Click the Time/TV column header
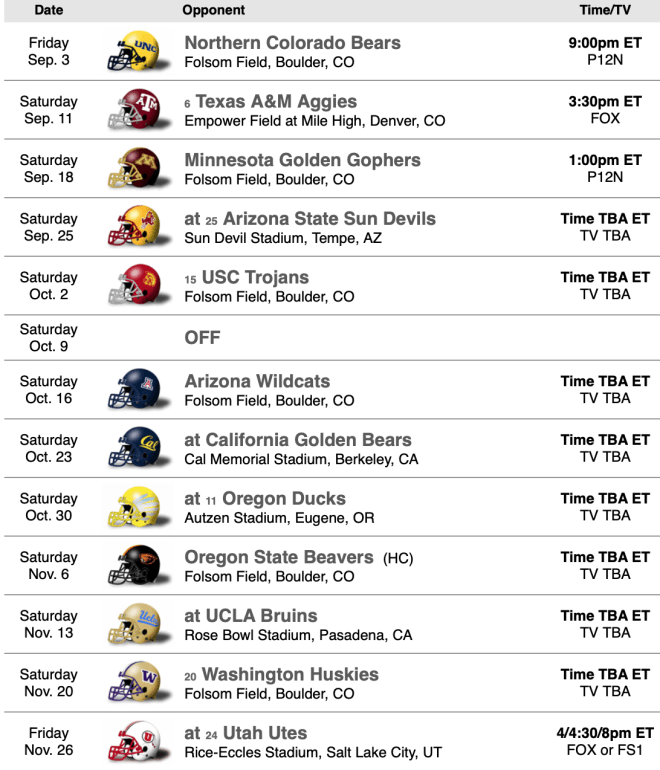The image size is (660, 770). click(x=605, y=10)
